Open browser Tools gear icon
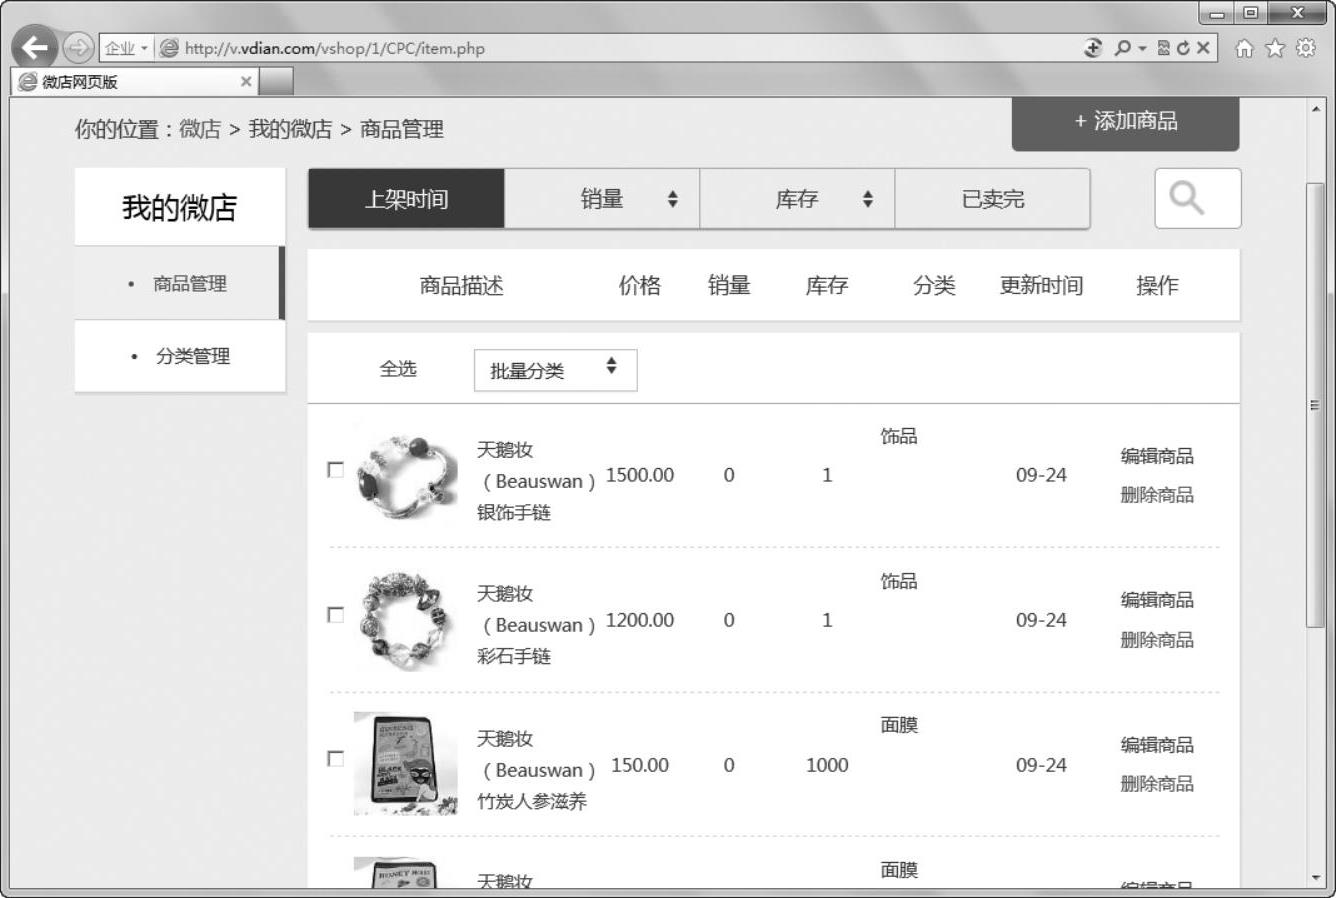Screen dimensions: 1336x898 (1306, 48)
